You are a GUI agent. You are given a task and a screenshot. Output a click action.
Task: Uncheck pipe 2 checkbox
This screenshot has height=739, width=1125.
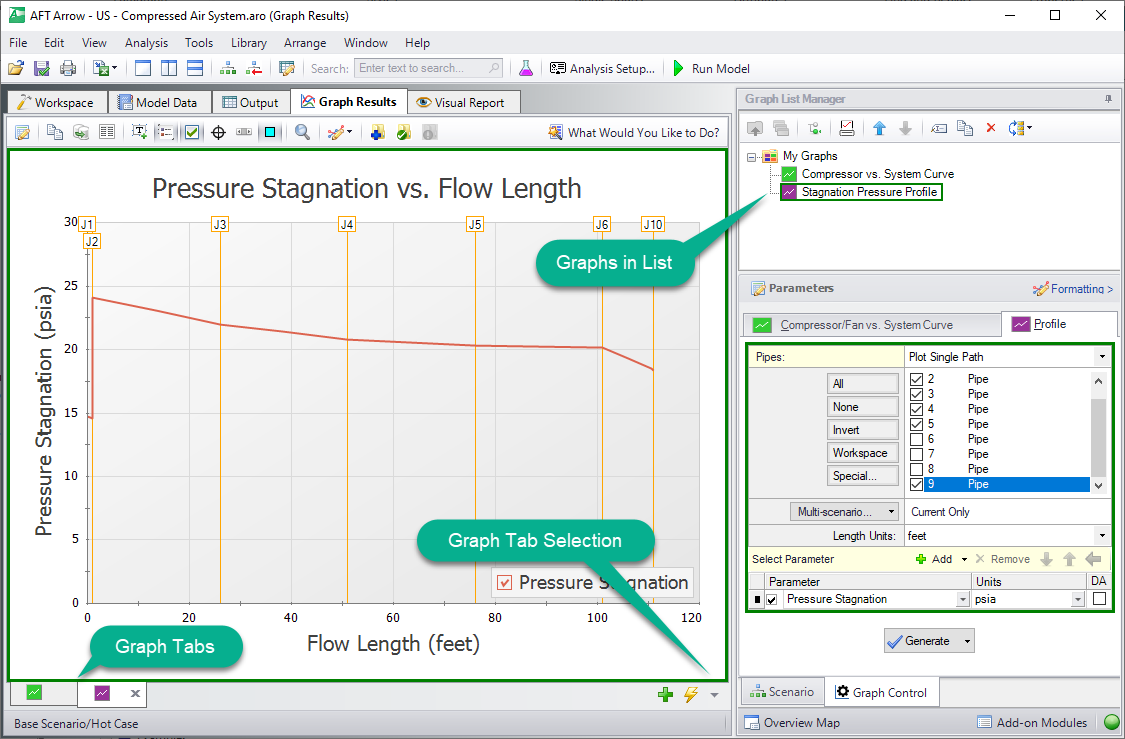[x=916, y=379]
